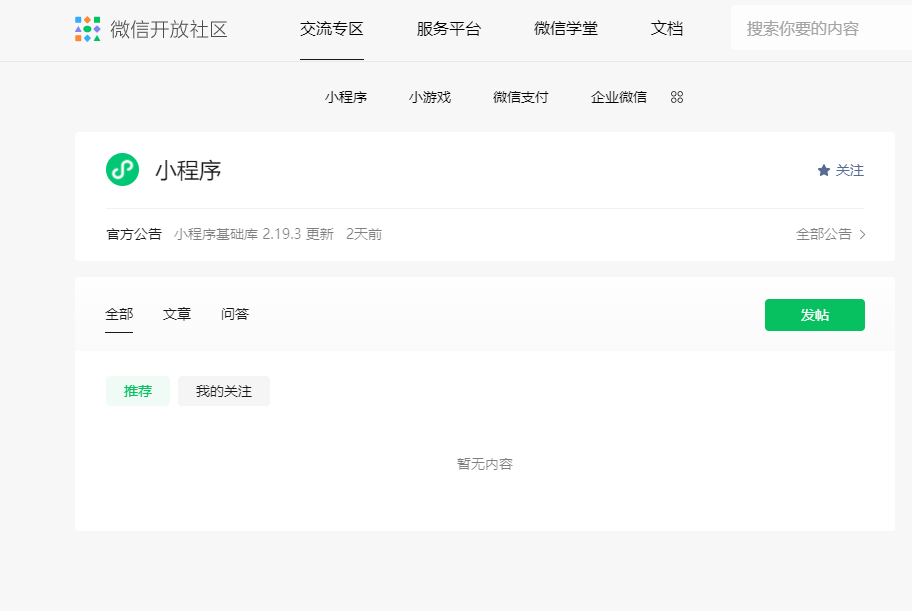Click the green mini program logo icon
This screenshot has width=912, height=611.
(x=122, y=169)
